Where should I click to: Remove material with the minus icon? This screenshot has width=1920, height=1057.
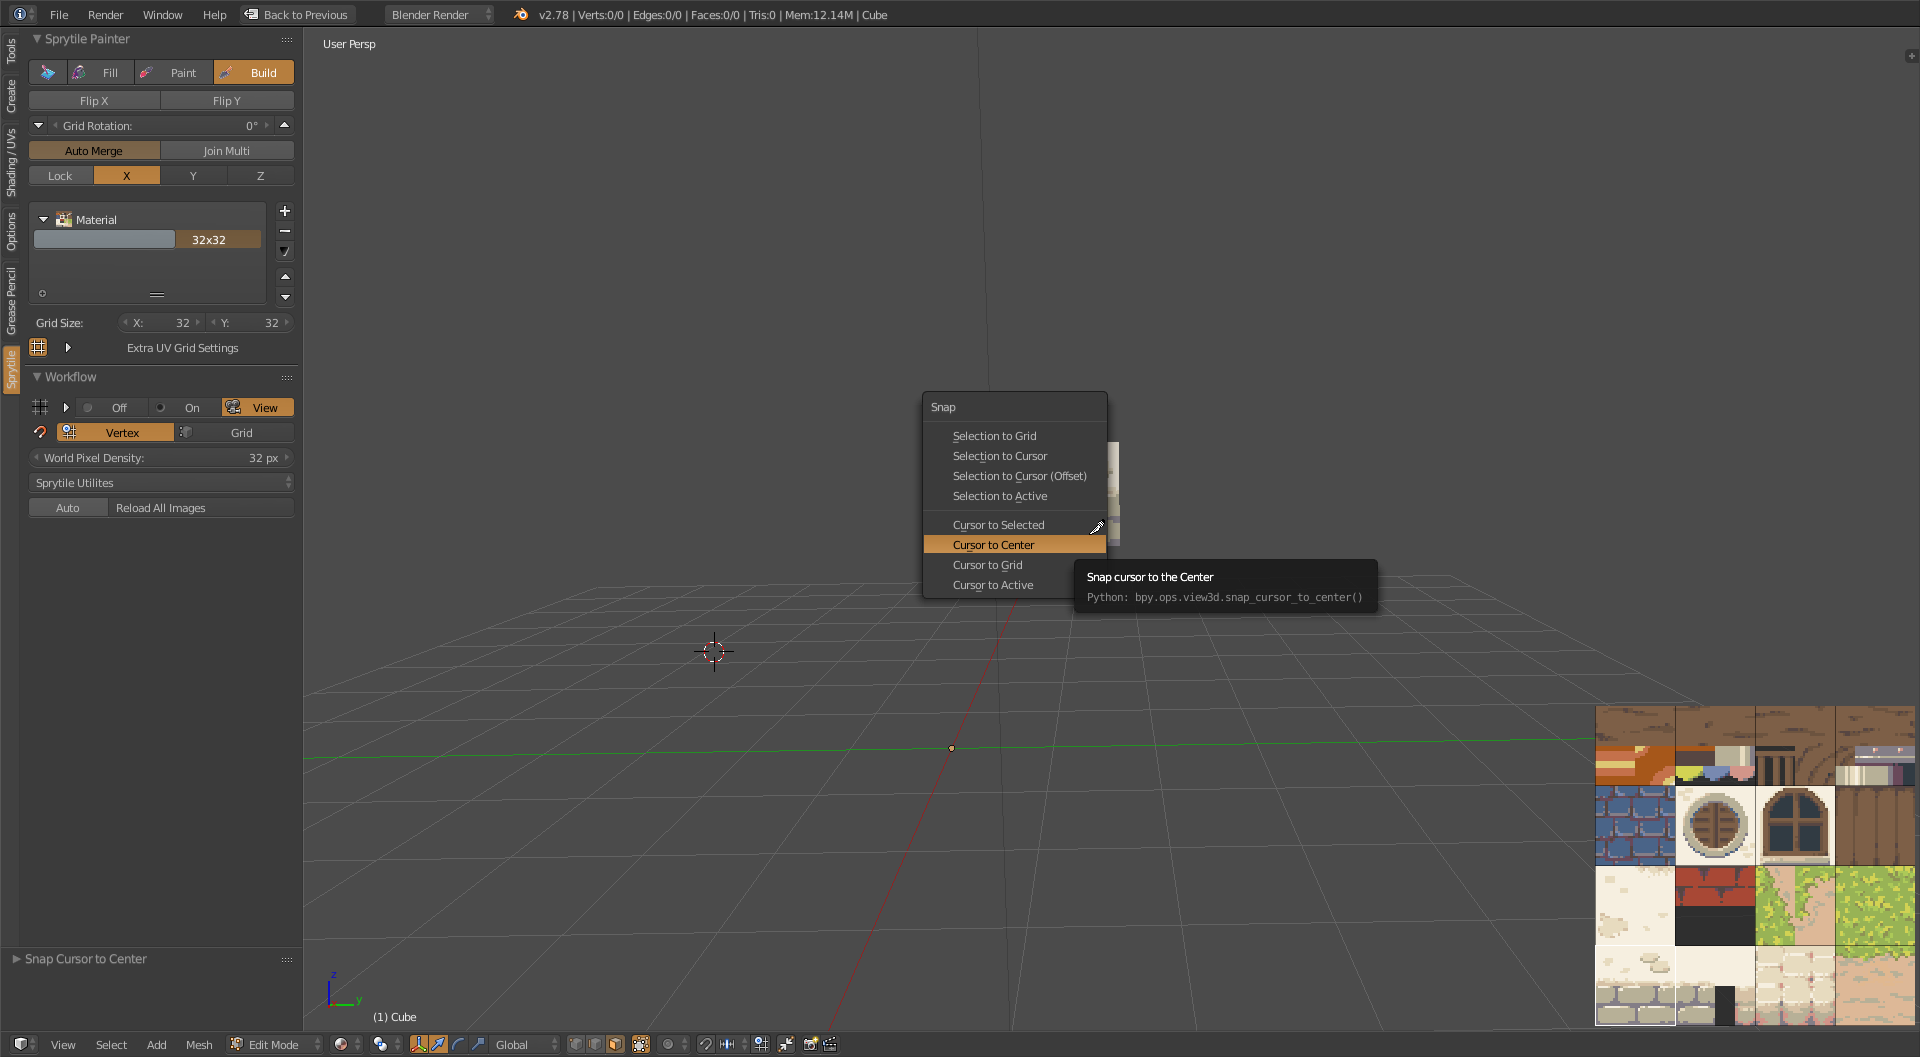[x=285, y=231]
